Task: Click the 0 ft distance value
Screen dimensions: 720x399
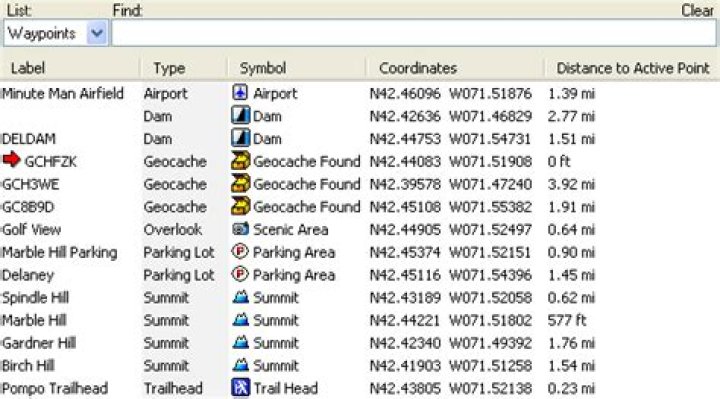Action: pos(559,162)
